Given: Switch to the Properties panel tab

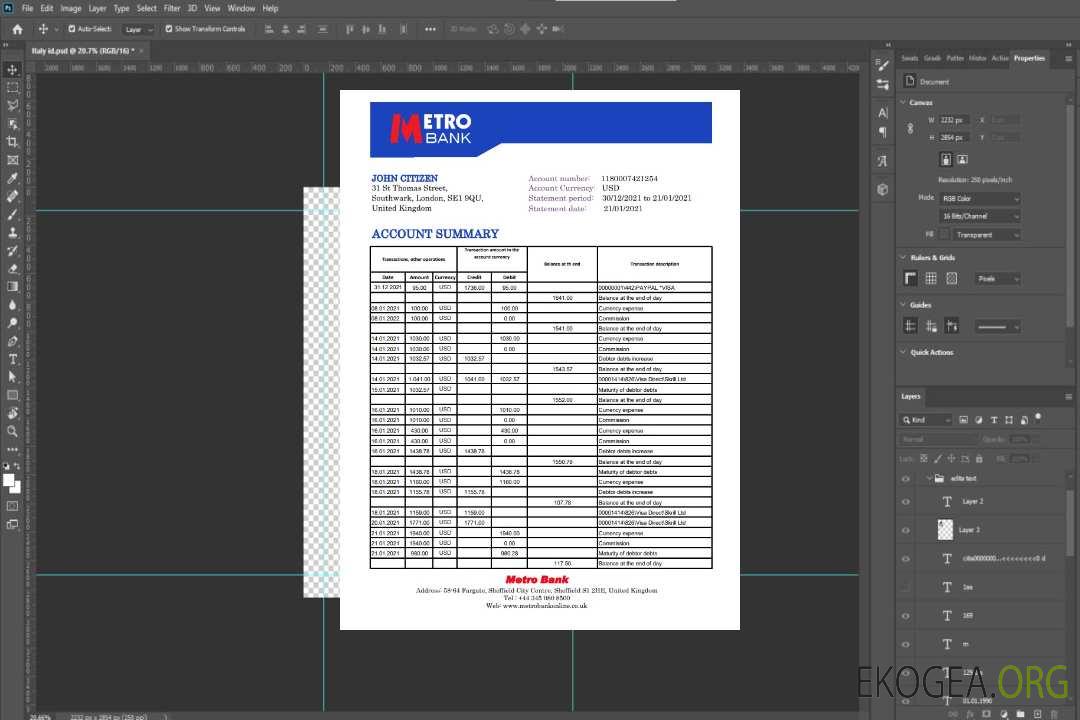Looking at the screenshot, I should (x=1029, y=59).
